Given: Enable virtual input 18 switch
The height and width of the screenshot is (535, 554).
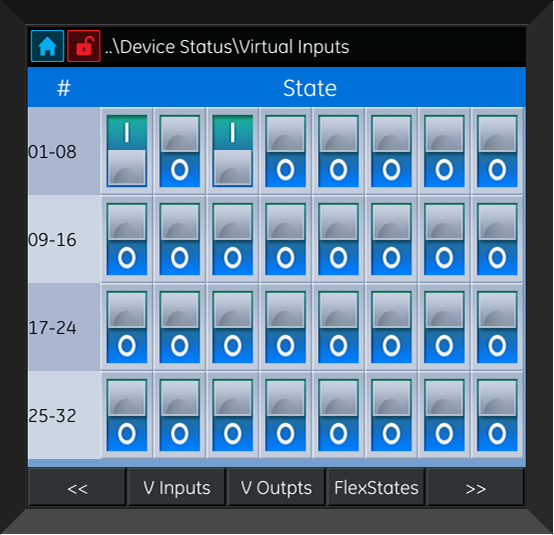Looking at the screenshot, I should point(180,327).
